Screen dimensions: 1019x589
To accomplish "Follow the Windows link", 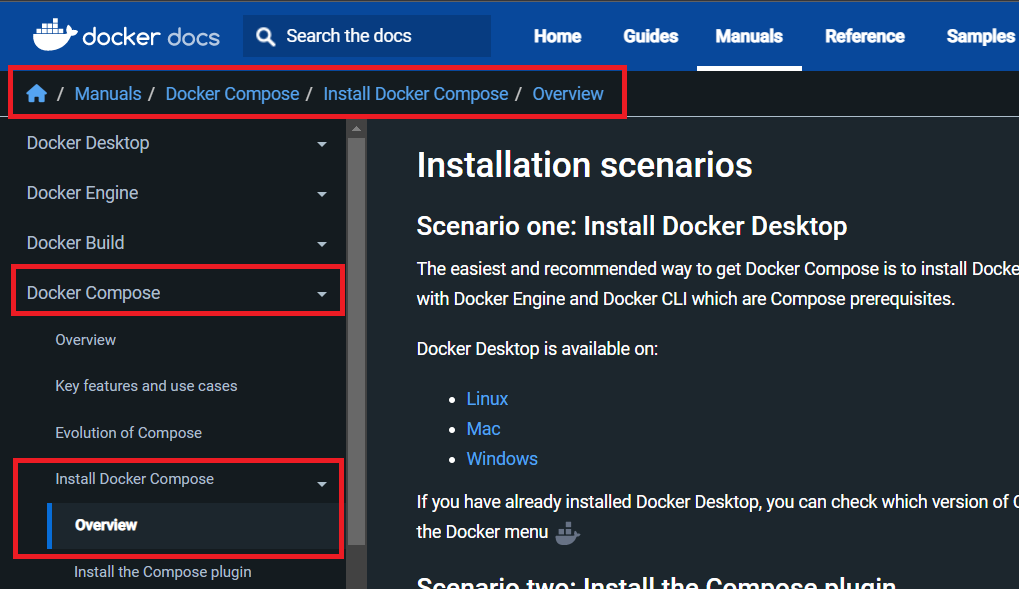I will pos(502,459).
